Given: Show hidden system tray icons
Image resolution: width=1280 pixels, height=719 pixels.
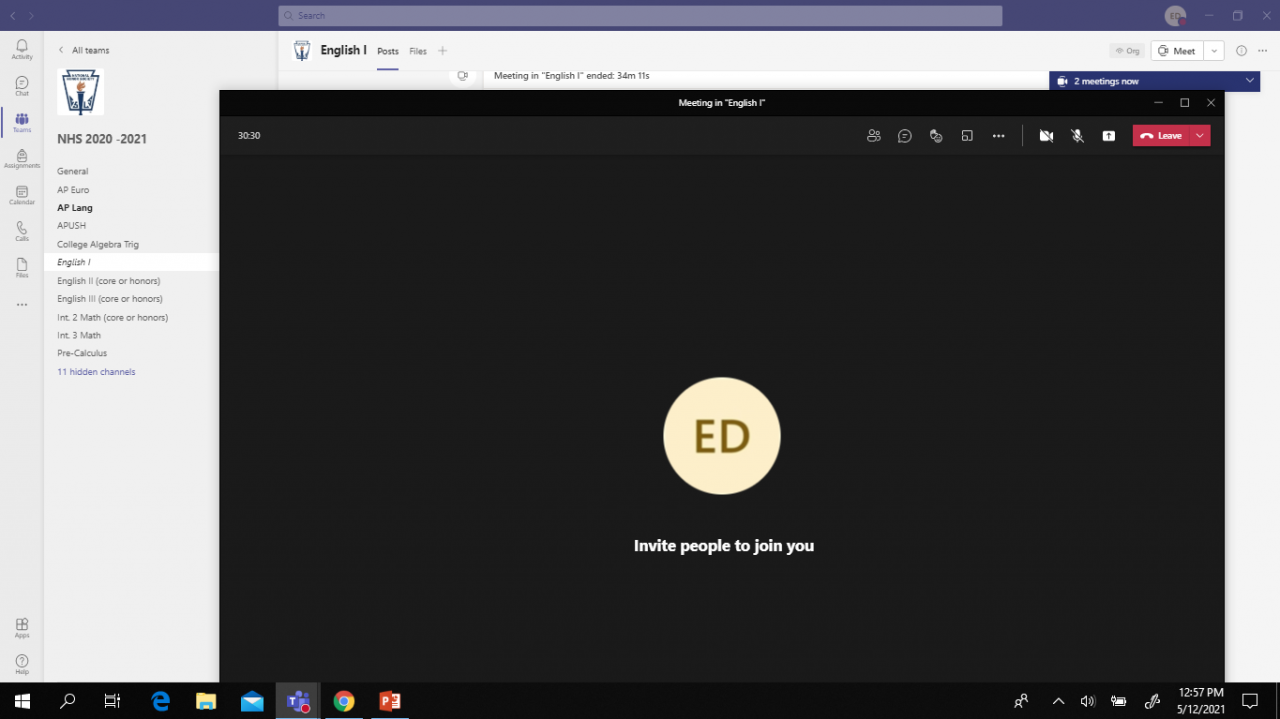Looking at the screenshot, I should click(1058, 701).
